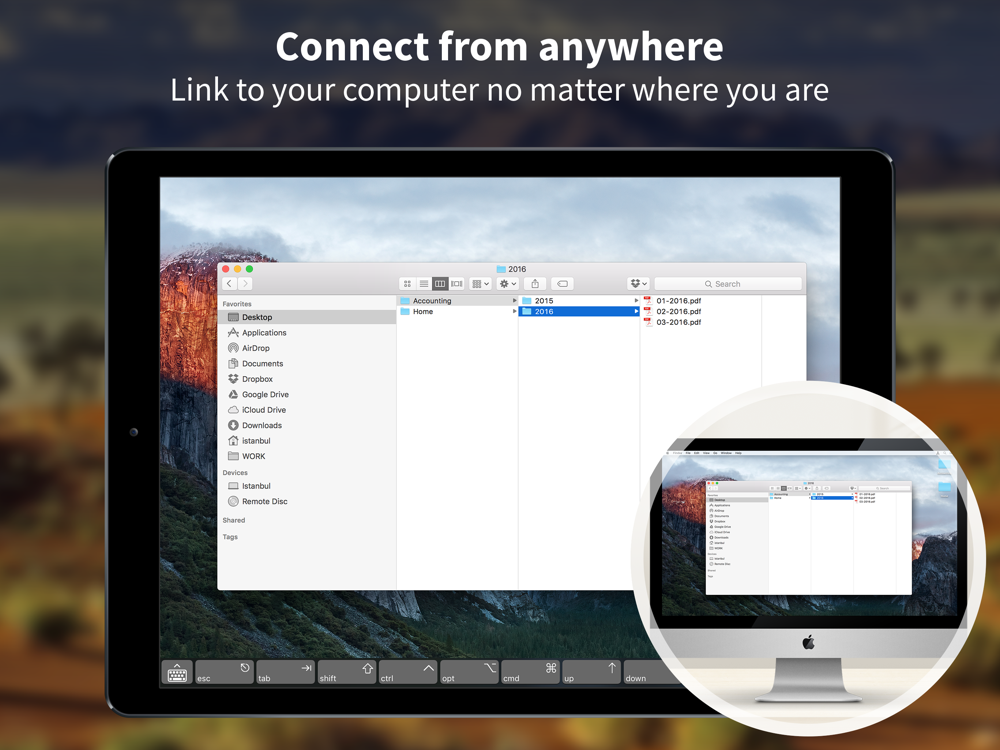Expand the 2015 folder arrow
The width and height of the screenshot is (1000, 750).
click(636, 300)
